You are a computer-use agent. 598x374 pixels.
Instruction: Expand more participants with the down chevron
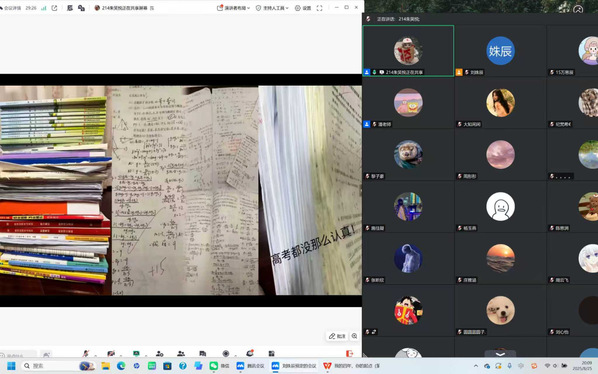pos(500,354)
